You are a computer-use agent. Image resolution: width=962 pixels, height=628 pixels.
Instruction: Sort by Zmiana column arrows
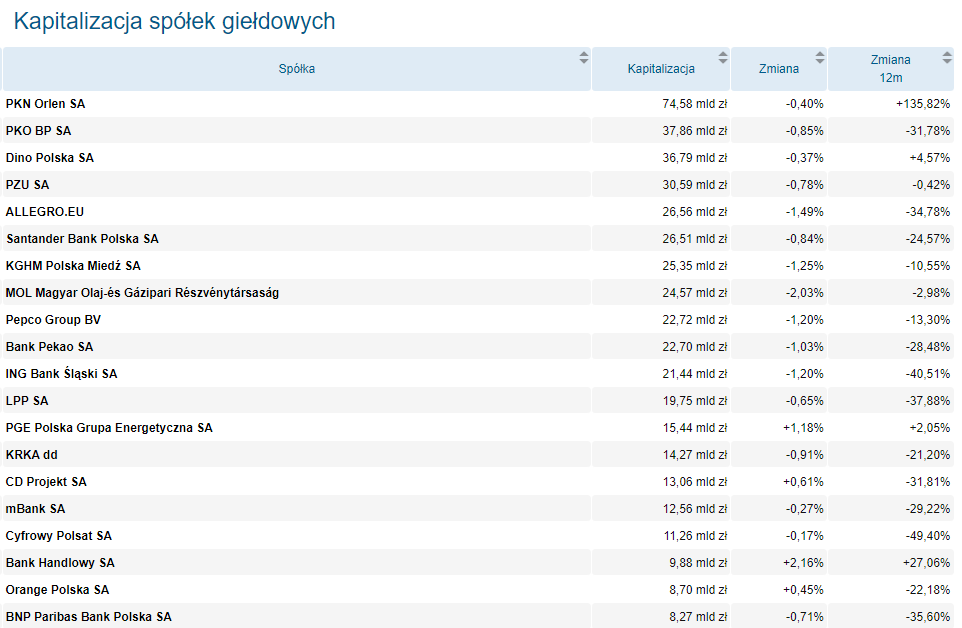[820, 58]
